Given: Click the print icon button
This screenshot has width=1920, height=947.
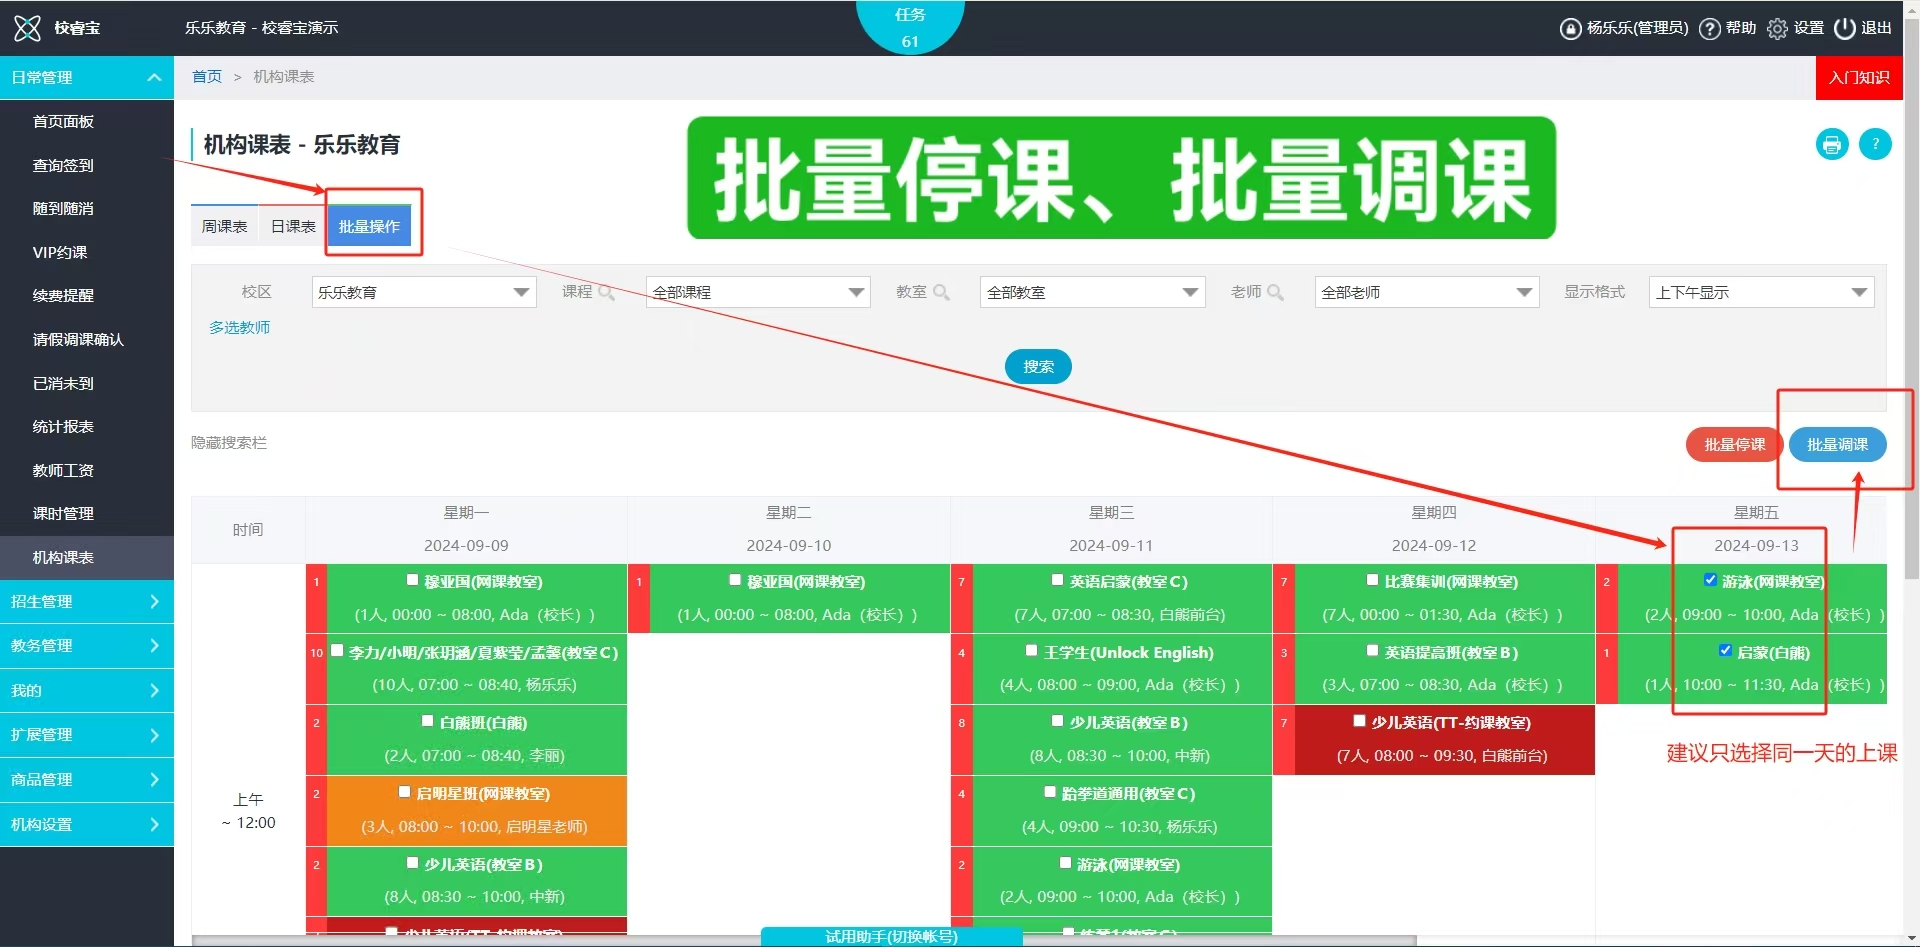Looking at the screenshot, I should 1831,145.
